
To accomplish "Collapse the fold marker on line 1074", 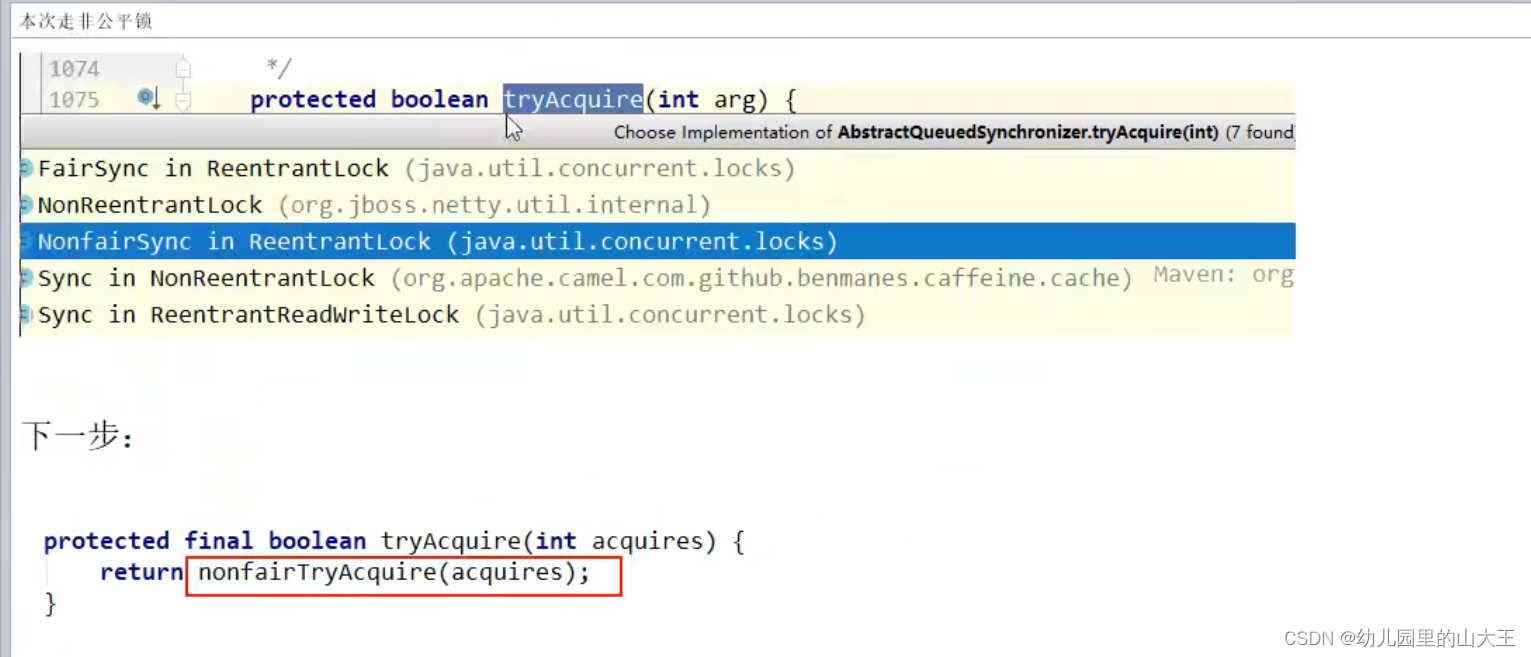I will click(183, 69).
